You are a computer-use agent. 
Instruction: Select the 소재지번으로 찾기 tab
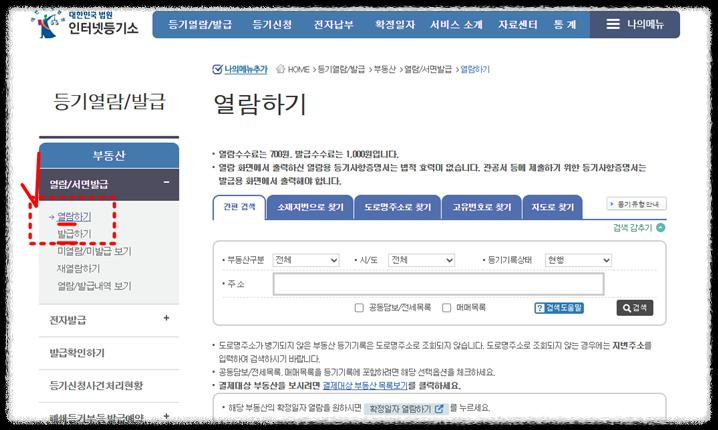[310, 207]
